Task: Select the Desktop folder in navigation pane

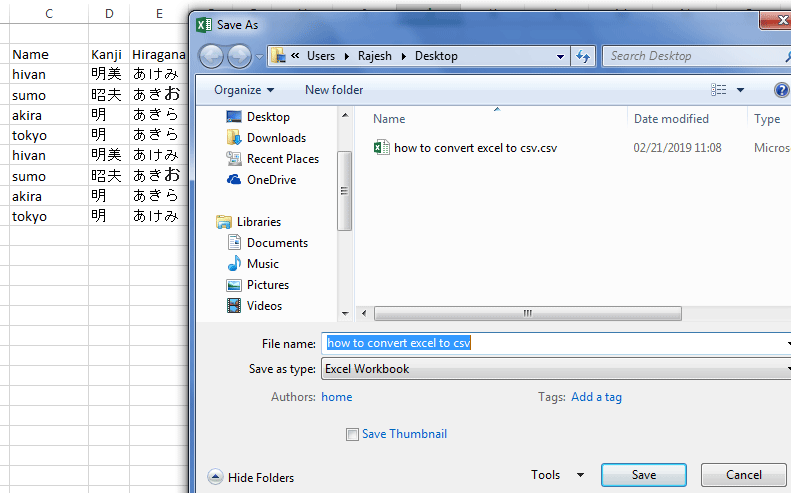Action: pos(267,117)
